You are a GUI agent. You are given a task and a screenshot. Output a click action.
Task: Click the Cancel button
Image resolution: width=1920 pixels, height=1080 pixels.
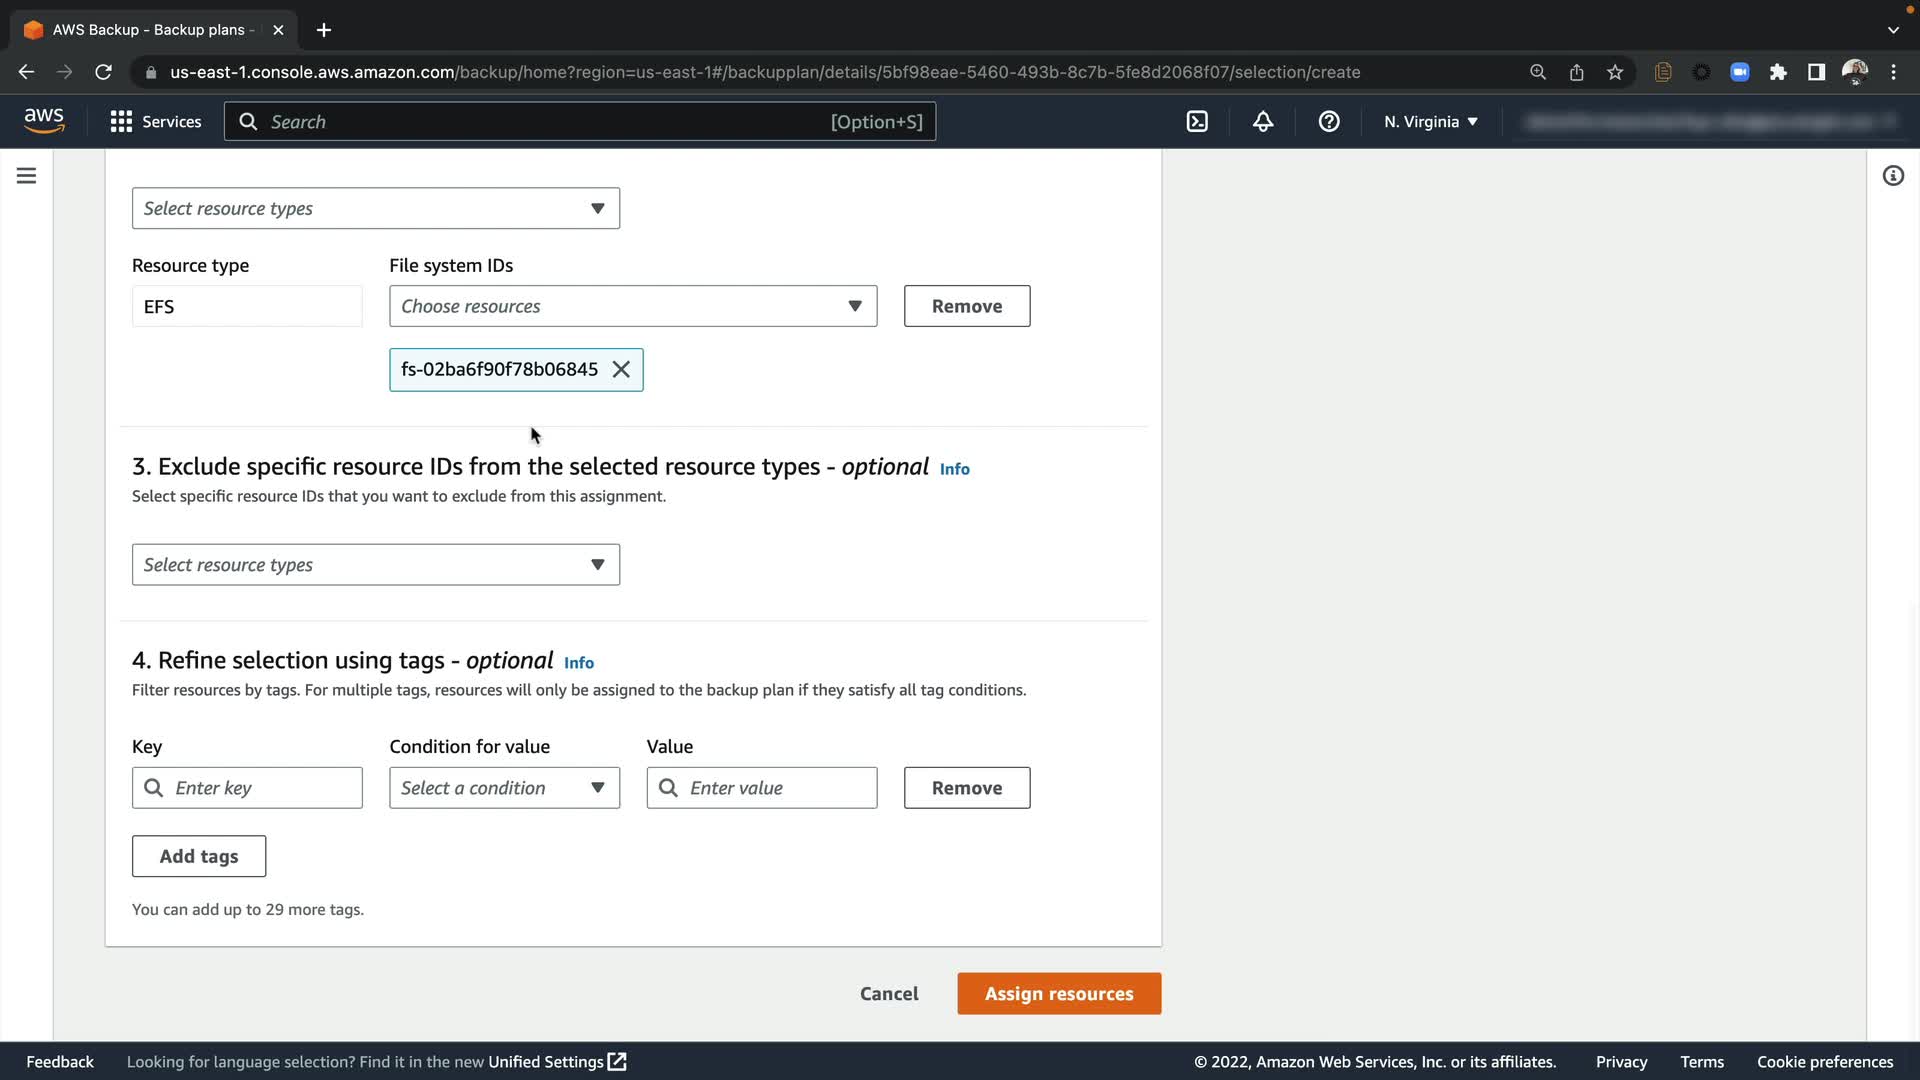(x=889, y=994)
